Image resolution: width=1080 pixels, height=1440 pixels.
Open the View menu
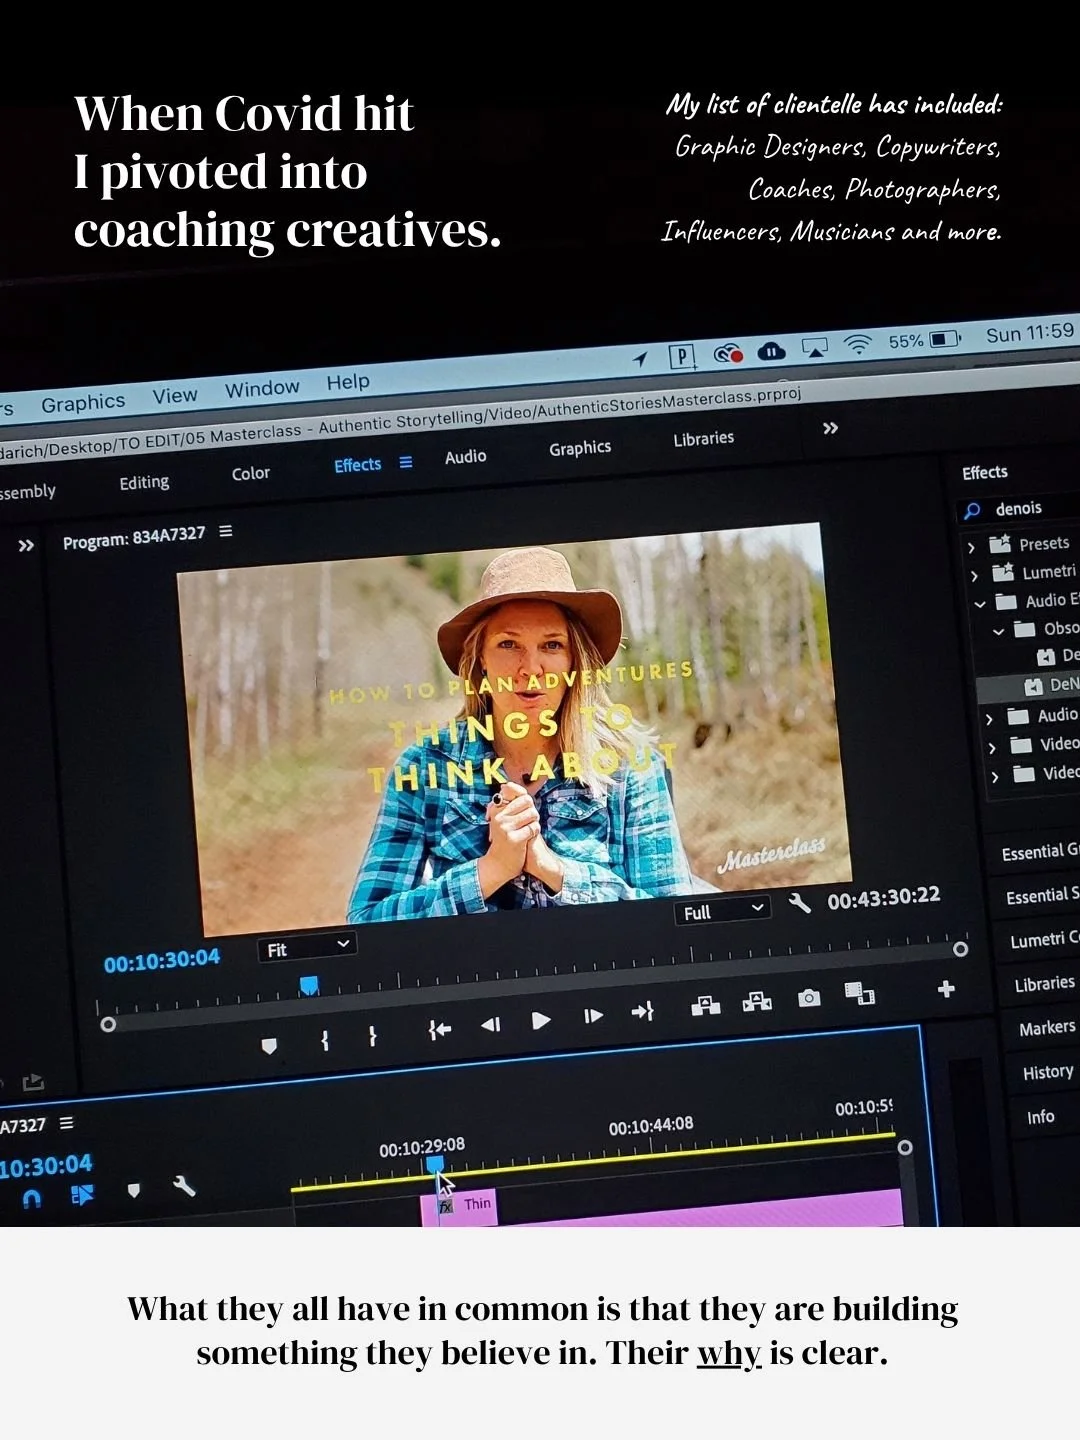coord(175,395)
